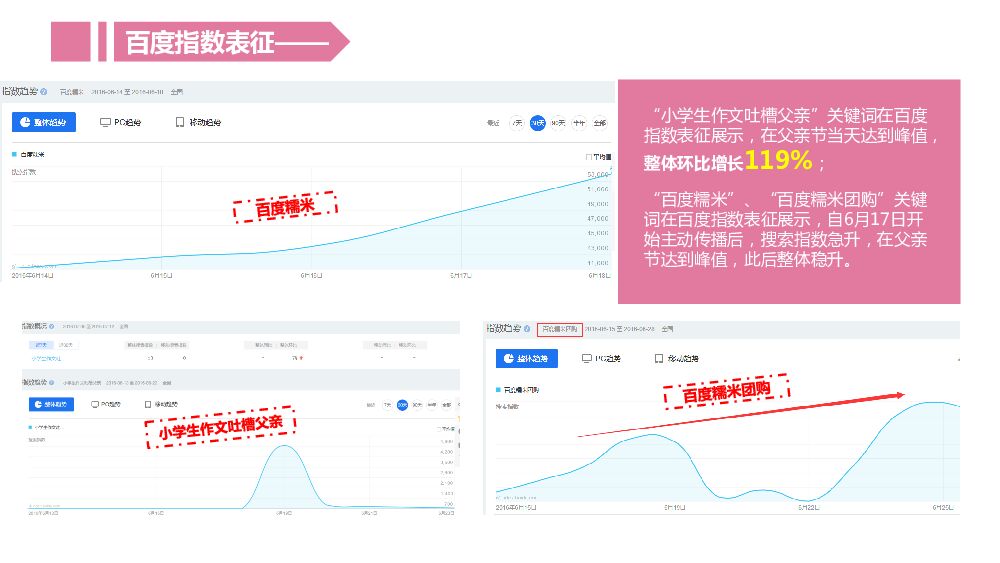The image size is (1000, 563).
Task: Open the 全国 region selector in the 百度糯米团购 panel
Action: click(667, 329)
